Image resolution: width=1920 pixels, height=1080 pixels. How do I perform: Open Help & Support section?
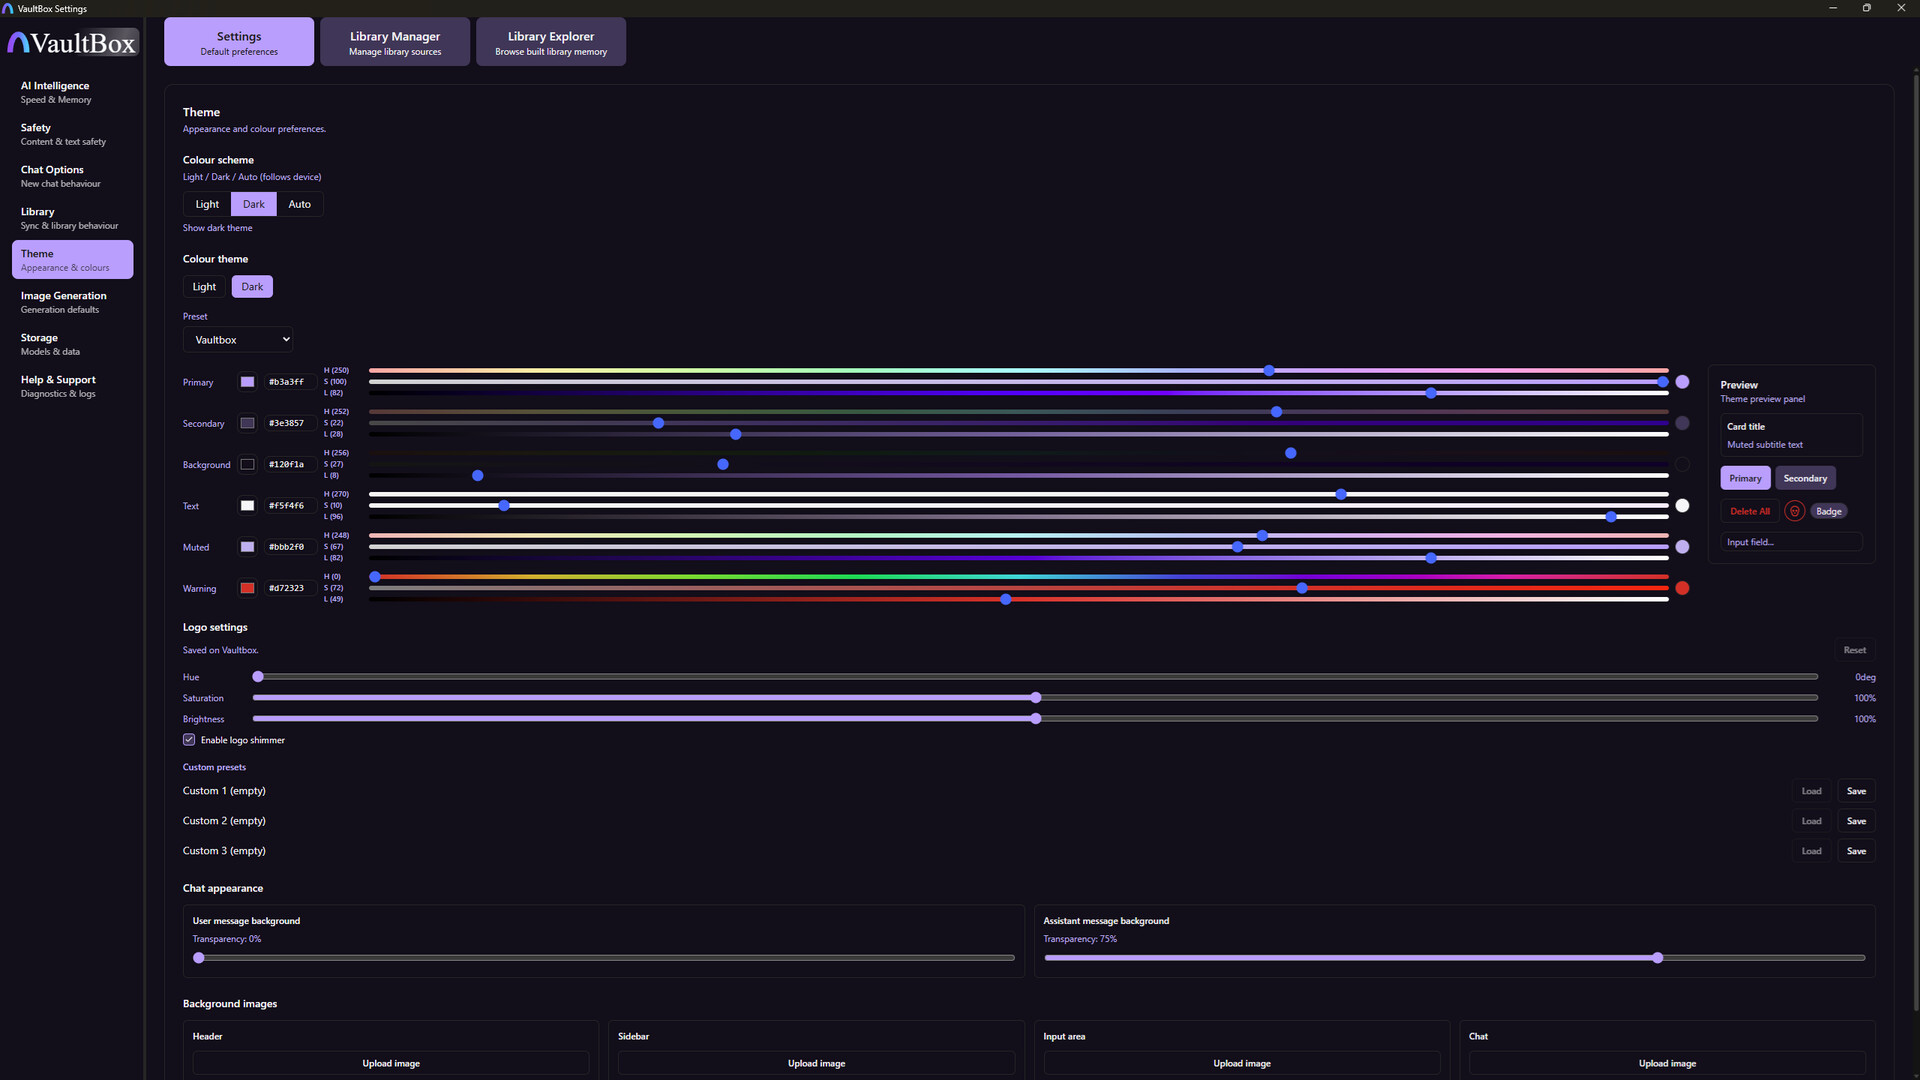point(72,386)
